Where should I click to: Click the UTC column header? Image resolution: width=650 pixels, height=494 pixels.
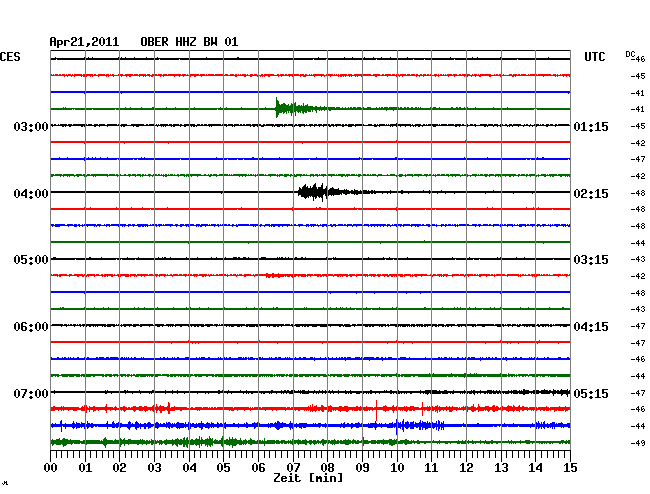594,57
